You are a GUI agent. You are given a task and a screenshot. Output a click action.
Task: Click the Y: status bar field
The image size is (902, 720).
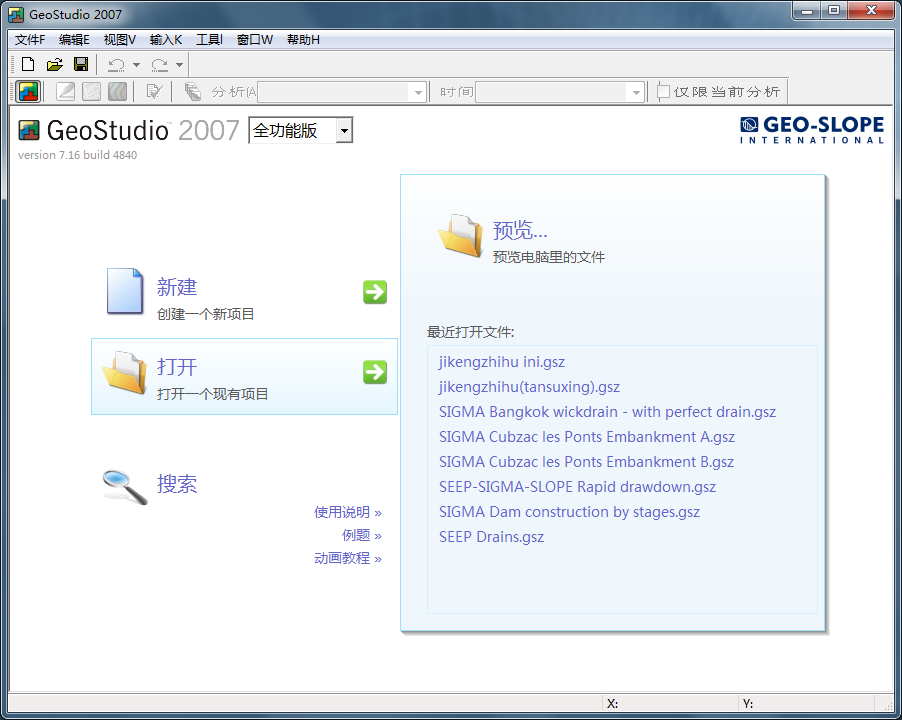[x=807, y=703]
